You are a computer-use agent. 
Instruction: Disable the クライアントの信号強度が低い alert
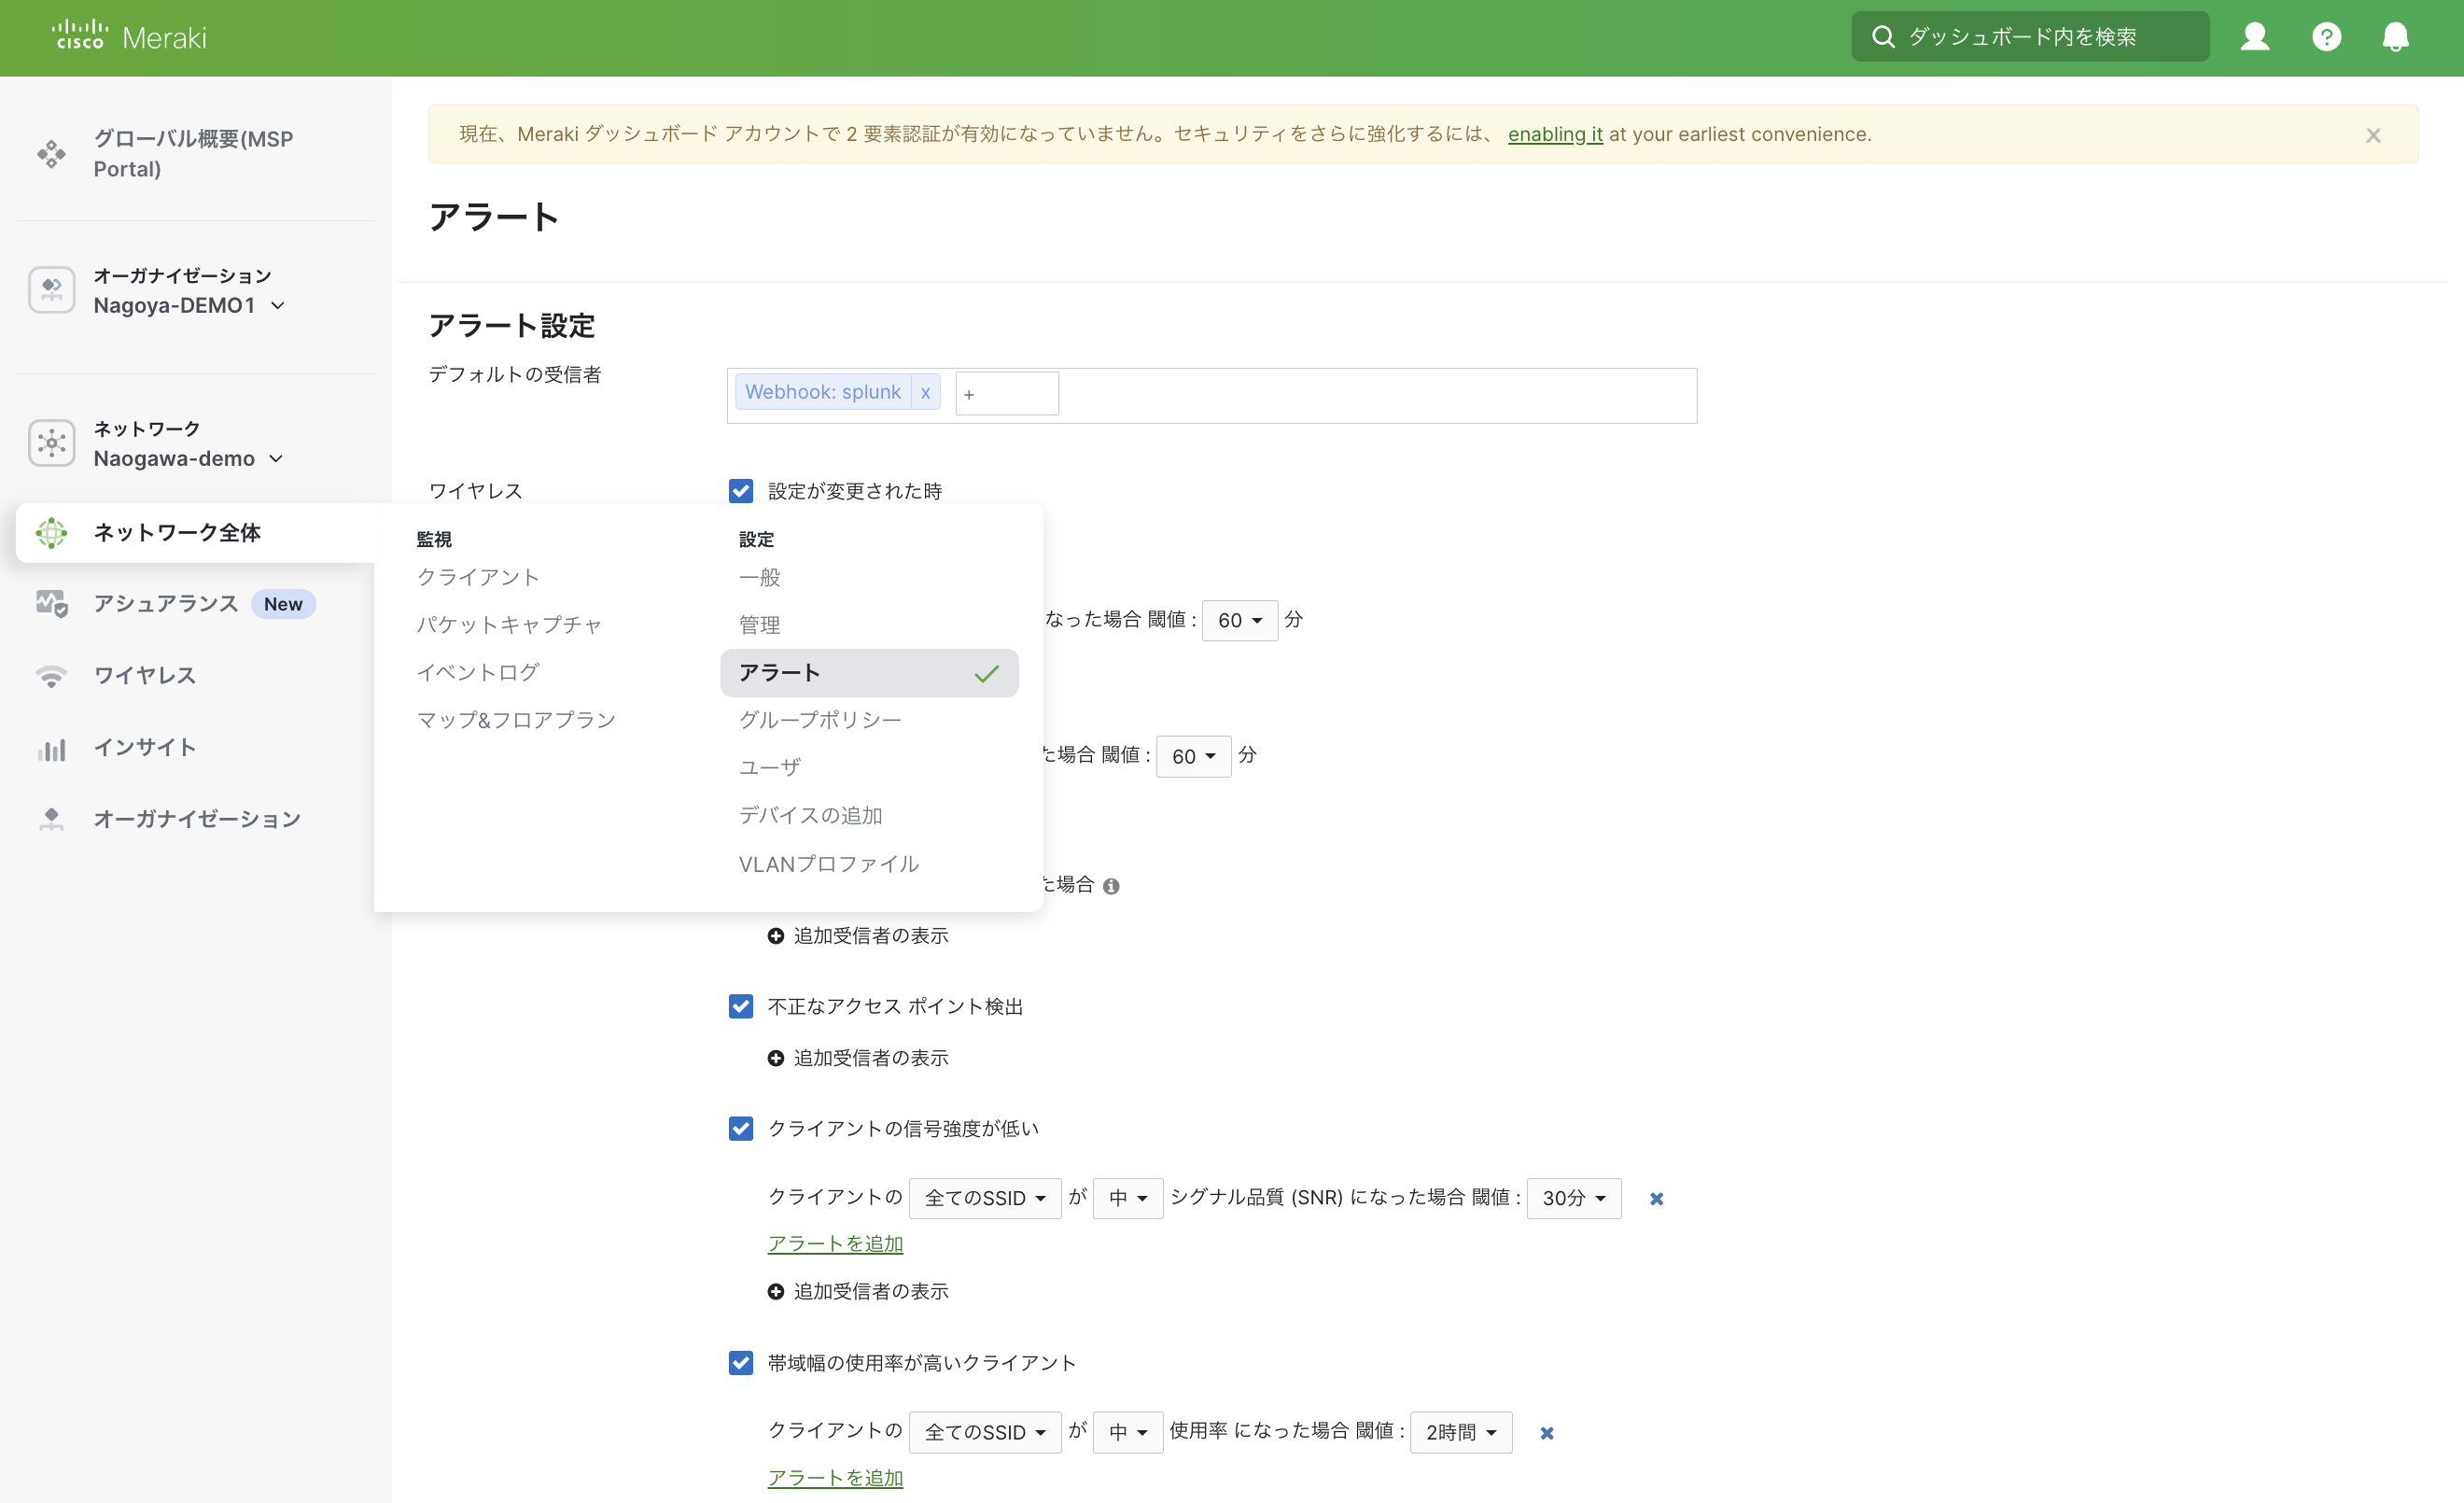pyautogui.click(x=740, y=1128)
